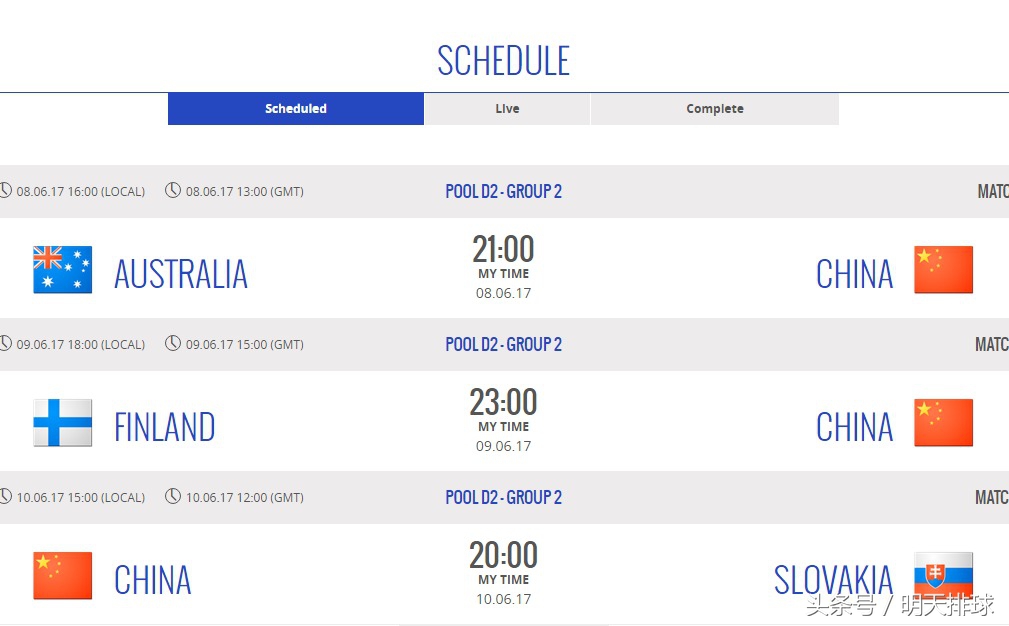
Task: Click the Australia flag icon
Action: click(62, 270)
